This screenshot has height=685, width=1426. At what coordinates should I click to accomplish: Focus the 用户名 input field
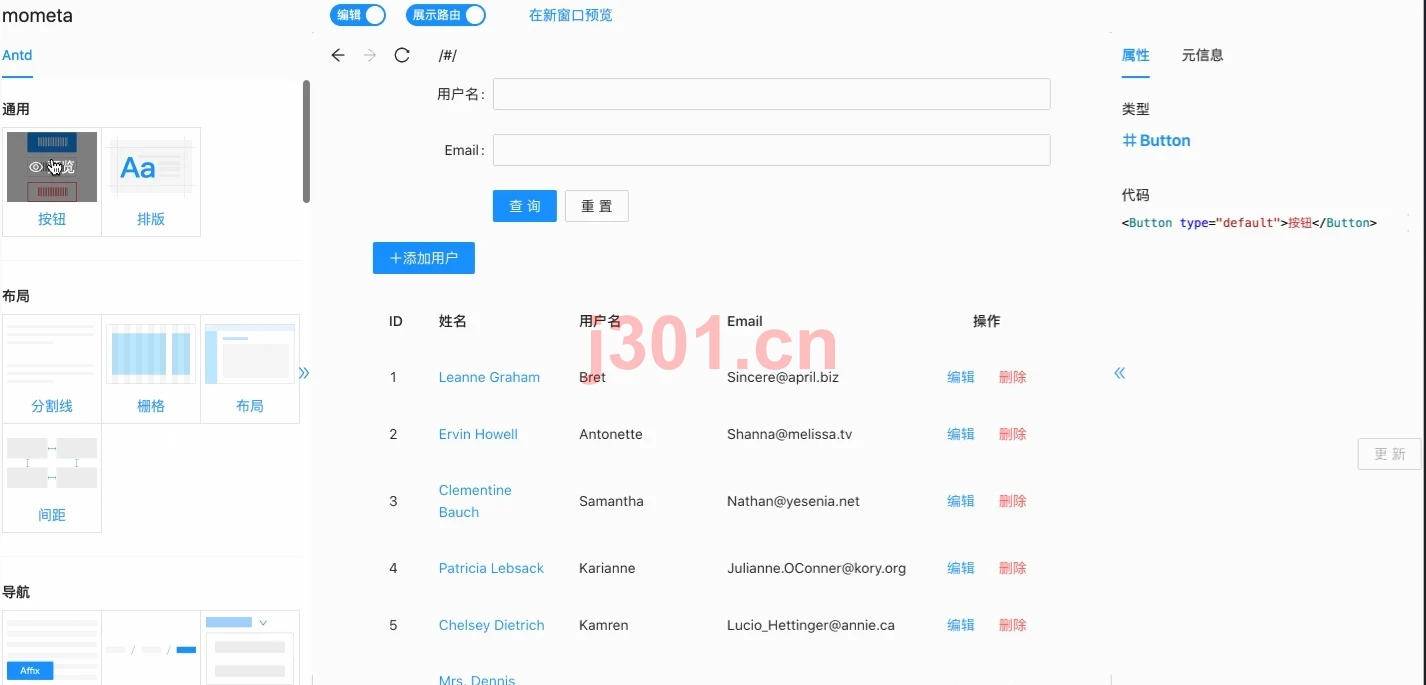(x=771, y=94)
